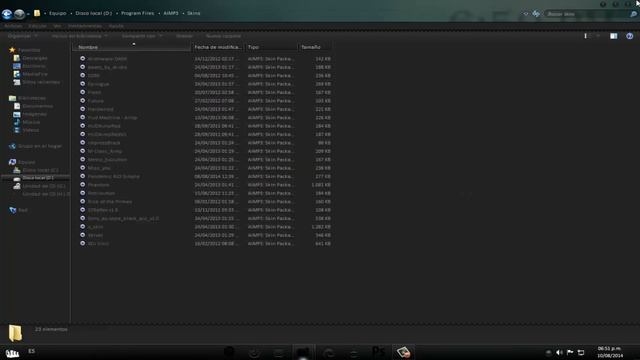The width and height of the screenshot is (640, 360).
Task: Select Unidad de CD (H:) in the sidebar
Action: [x=46, y=194]
